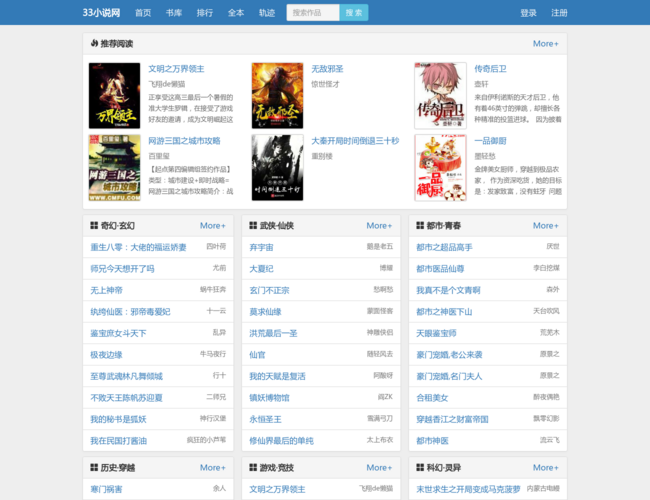The height and width of the screenshot is (500, 650).
Task: Open recommended title 一品御厨
Action: 490,141
